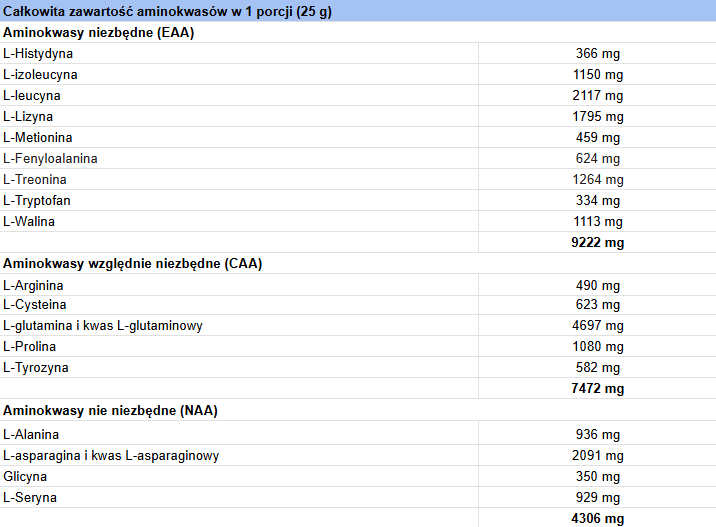Screen dimensions: 716x527
Task: Click the L-Histydyna row label
Action: point(38,54)
